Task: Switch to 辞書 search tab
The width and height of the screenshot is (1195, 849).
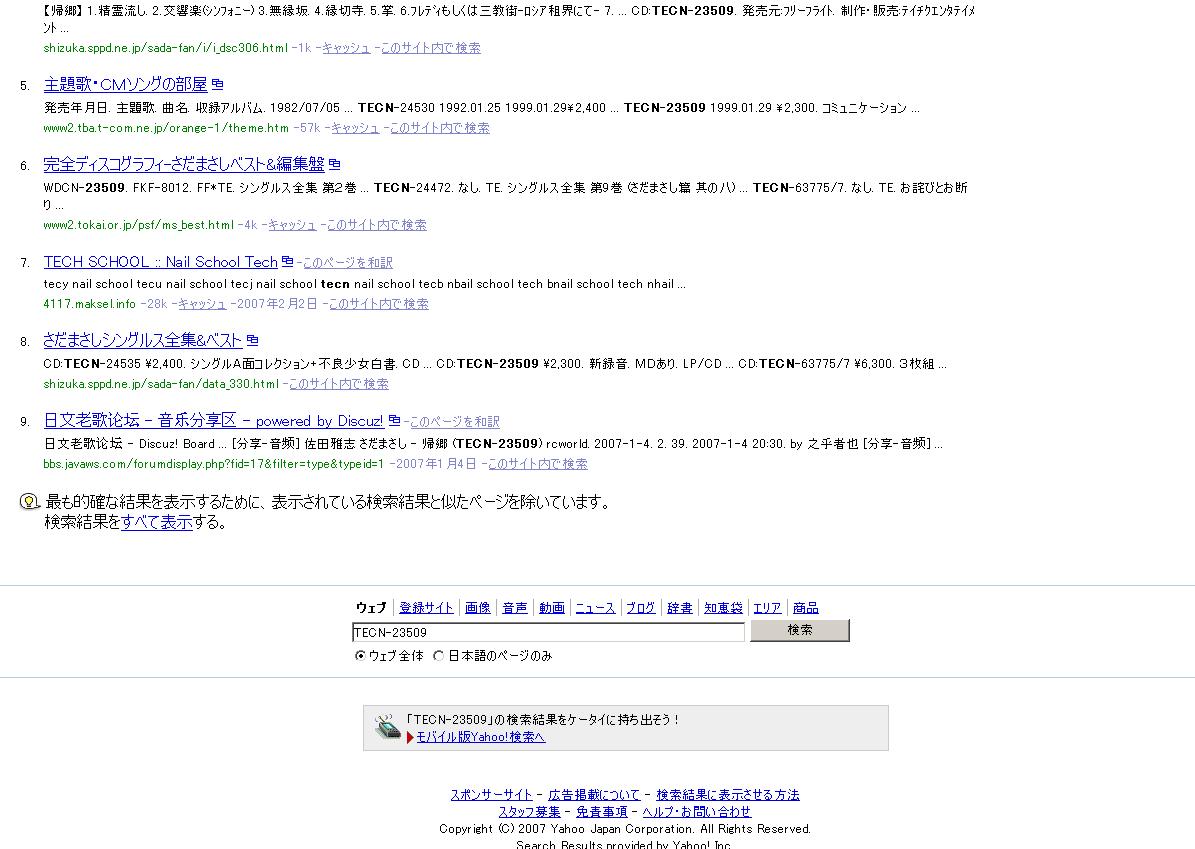Action: (680, 607)
